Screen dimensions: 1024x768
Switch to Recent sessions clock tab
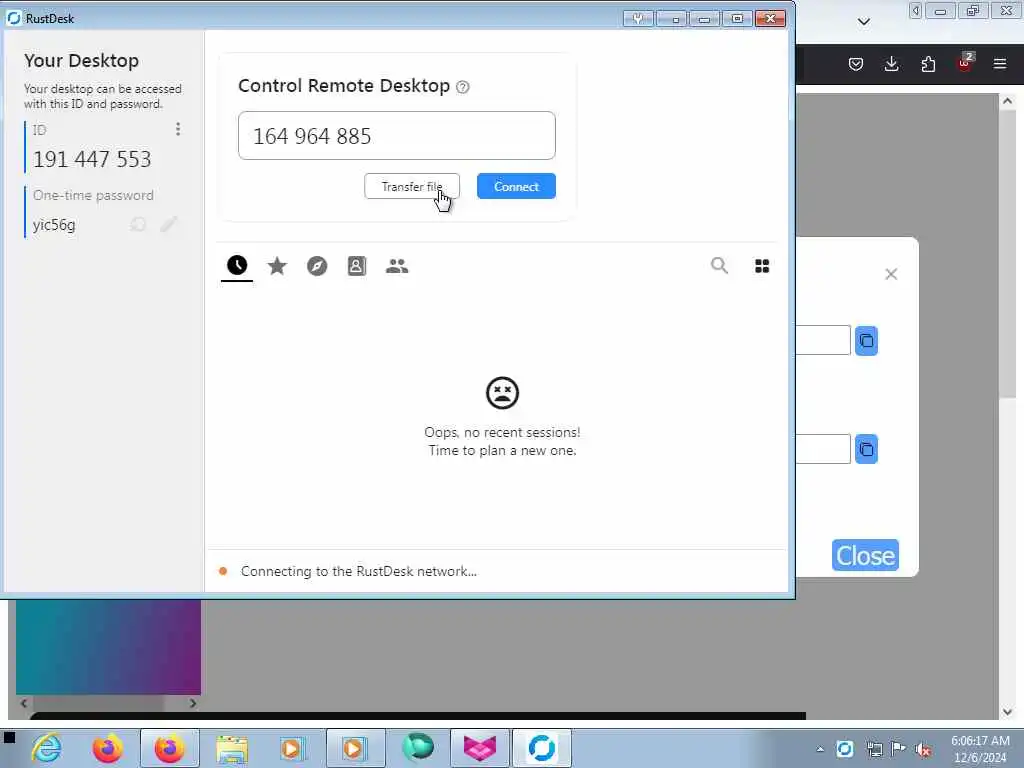(x=236, y=265)
